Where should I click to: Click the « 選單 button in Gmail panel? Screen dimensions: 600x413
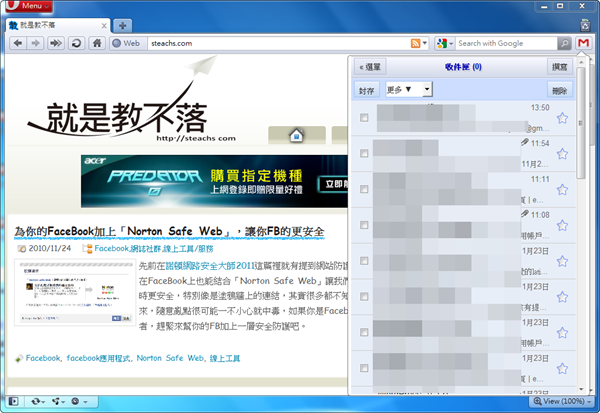(x=370, y=67)
